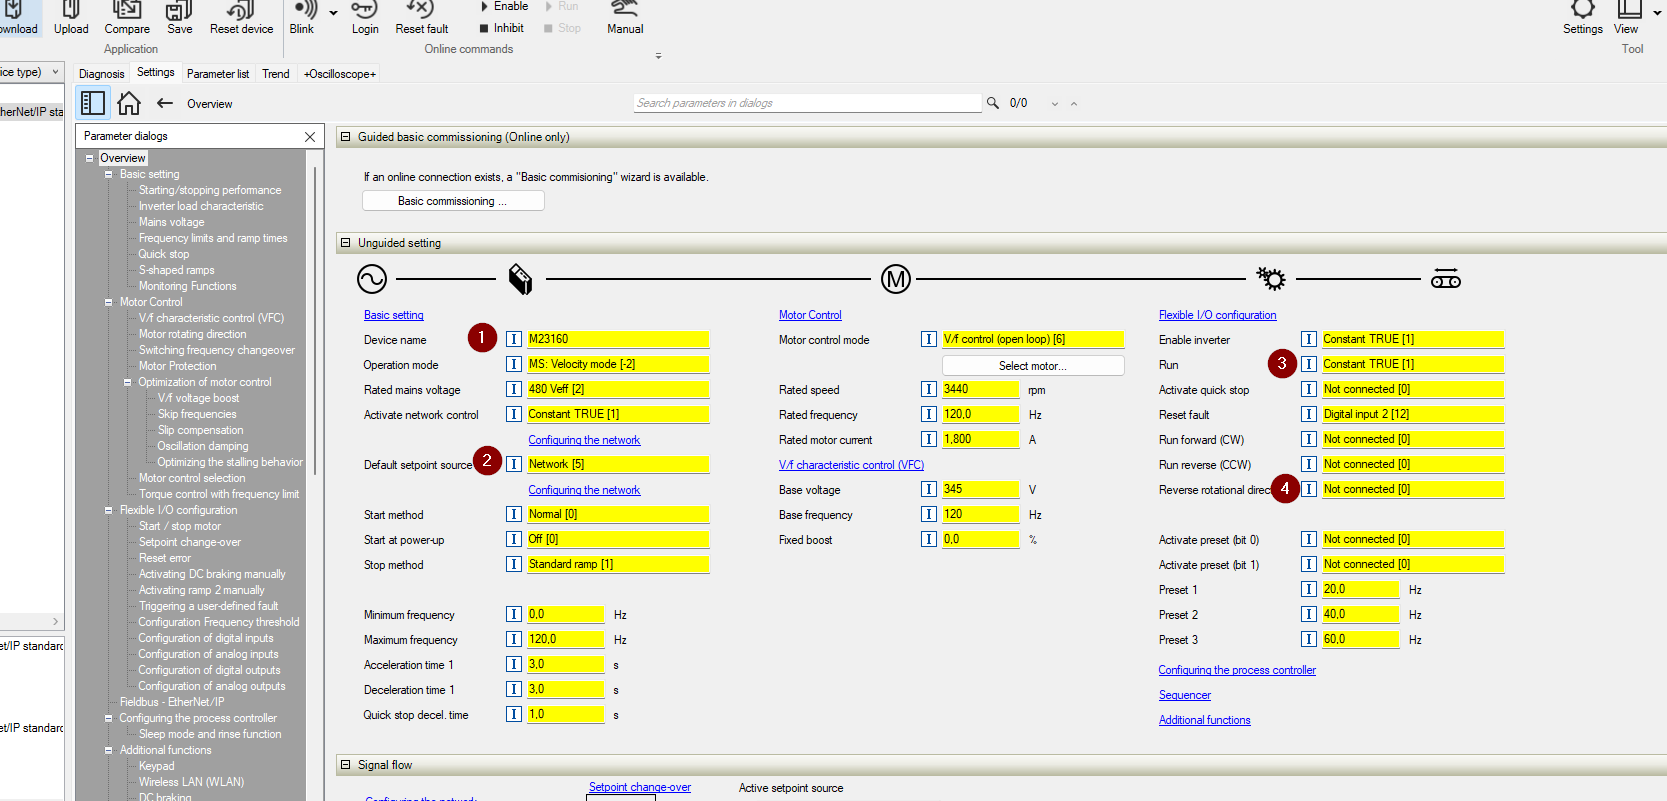
Task: Select Quick stop in the tree
Action: [163, 254]
